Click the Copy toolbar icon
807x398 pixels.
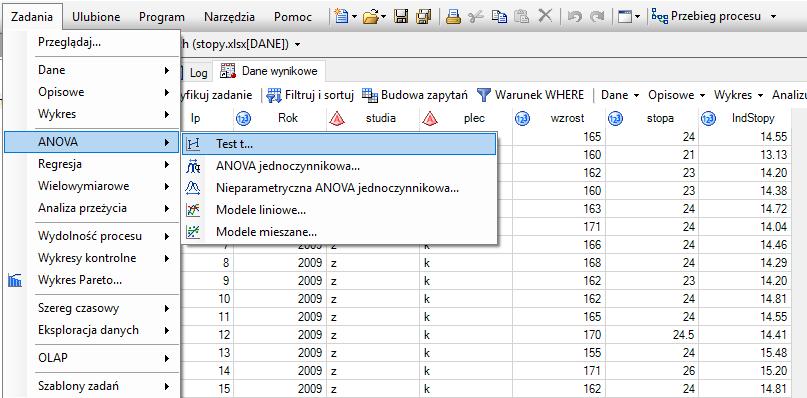[x=499, y=17]
